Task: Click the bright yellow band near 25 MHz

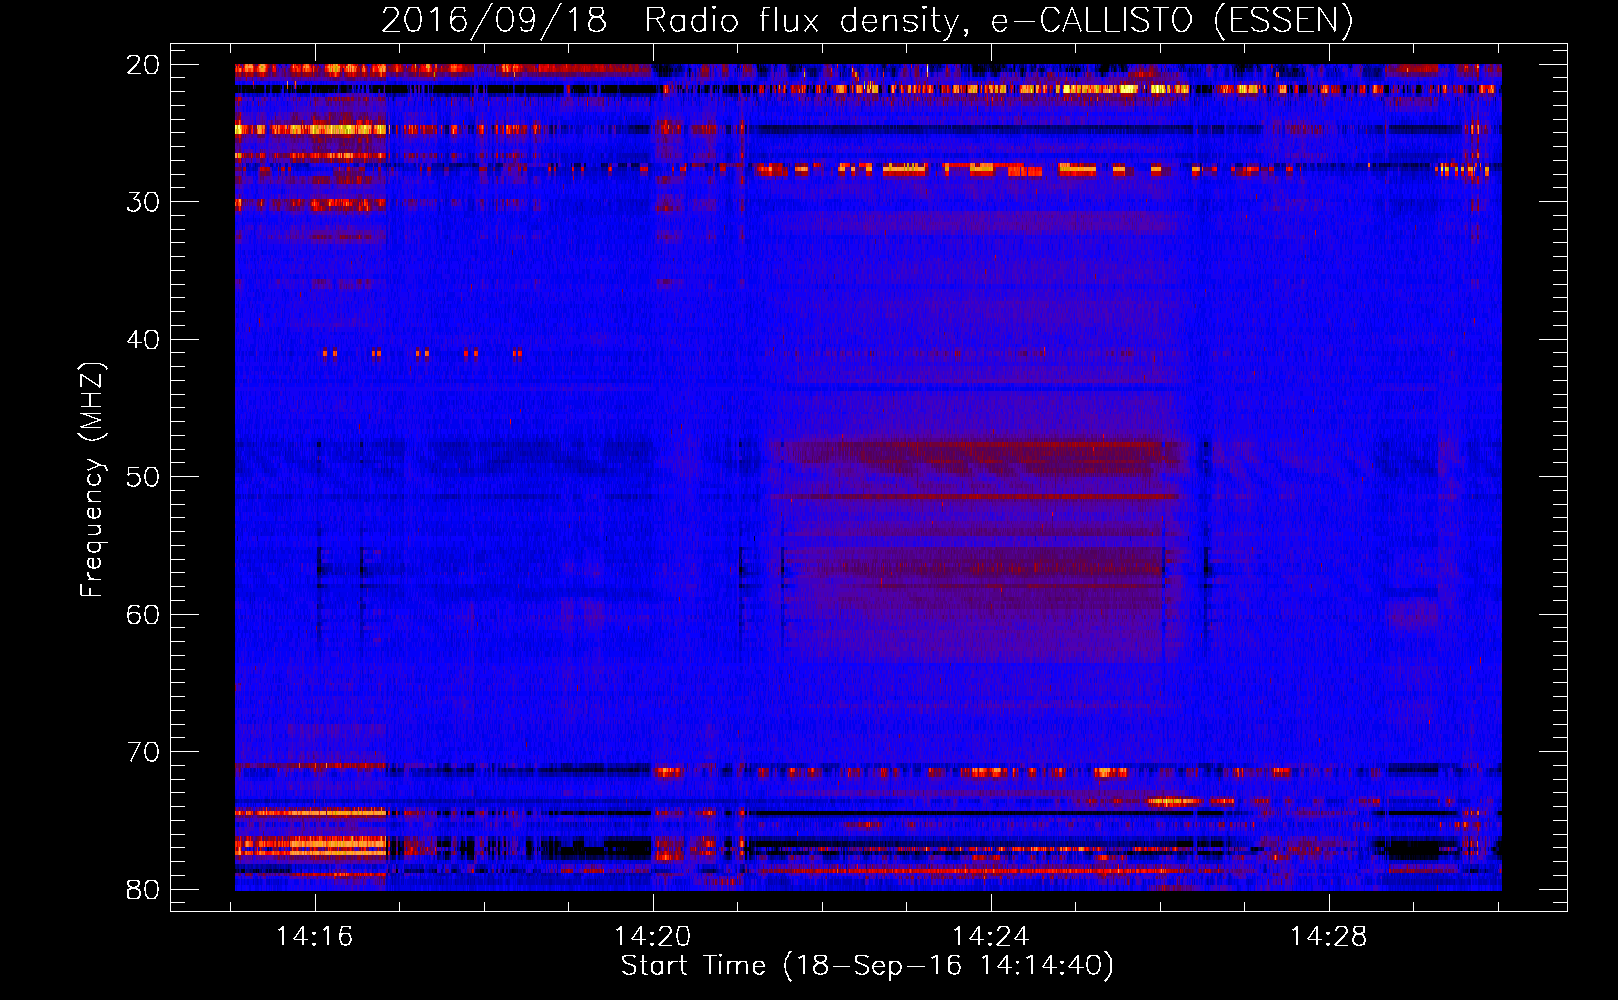Action: (310, 129)
